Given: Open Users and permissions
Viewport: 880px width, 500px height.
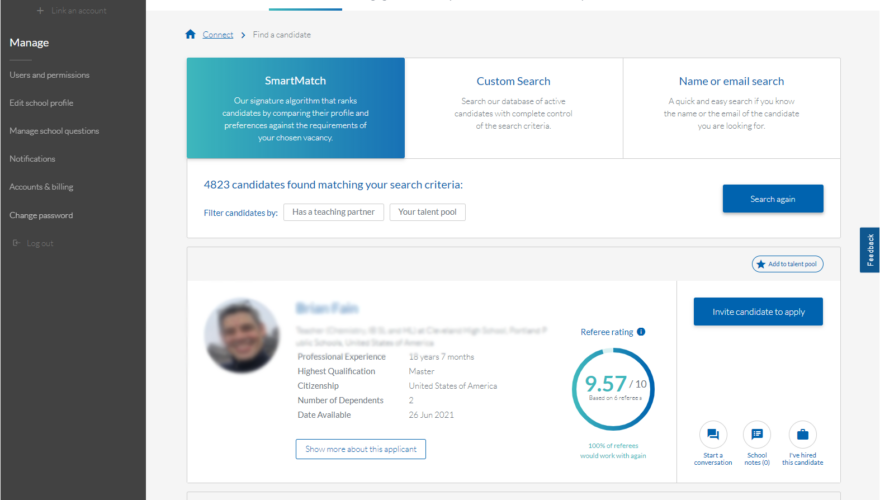Looking at the screenshot, I should pyautogui.click(x=49, y=75).
